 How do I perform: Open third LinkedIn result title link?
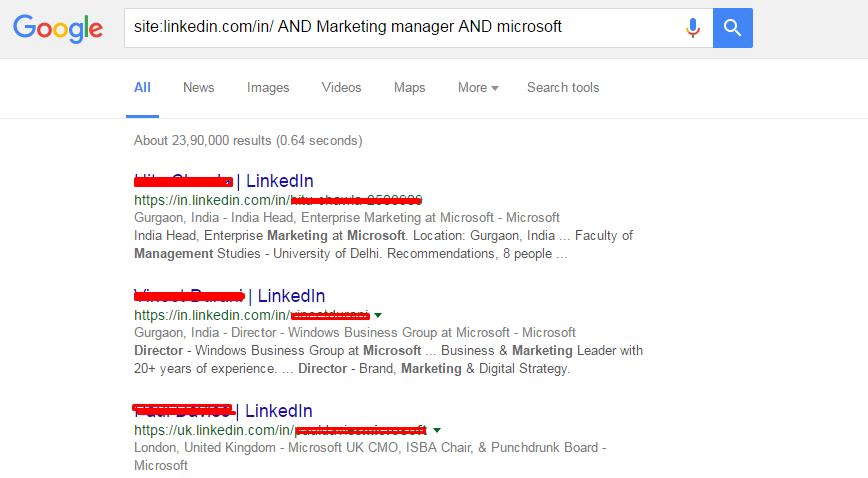point(223,410)
